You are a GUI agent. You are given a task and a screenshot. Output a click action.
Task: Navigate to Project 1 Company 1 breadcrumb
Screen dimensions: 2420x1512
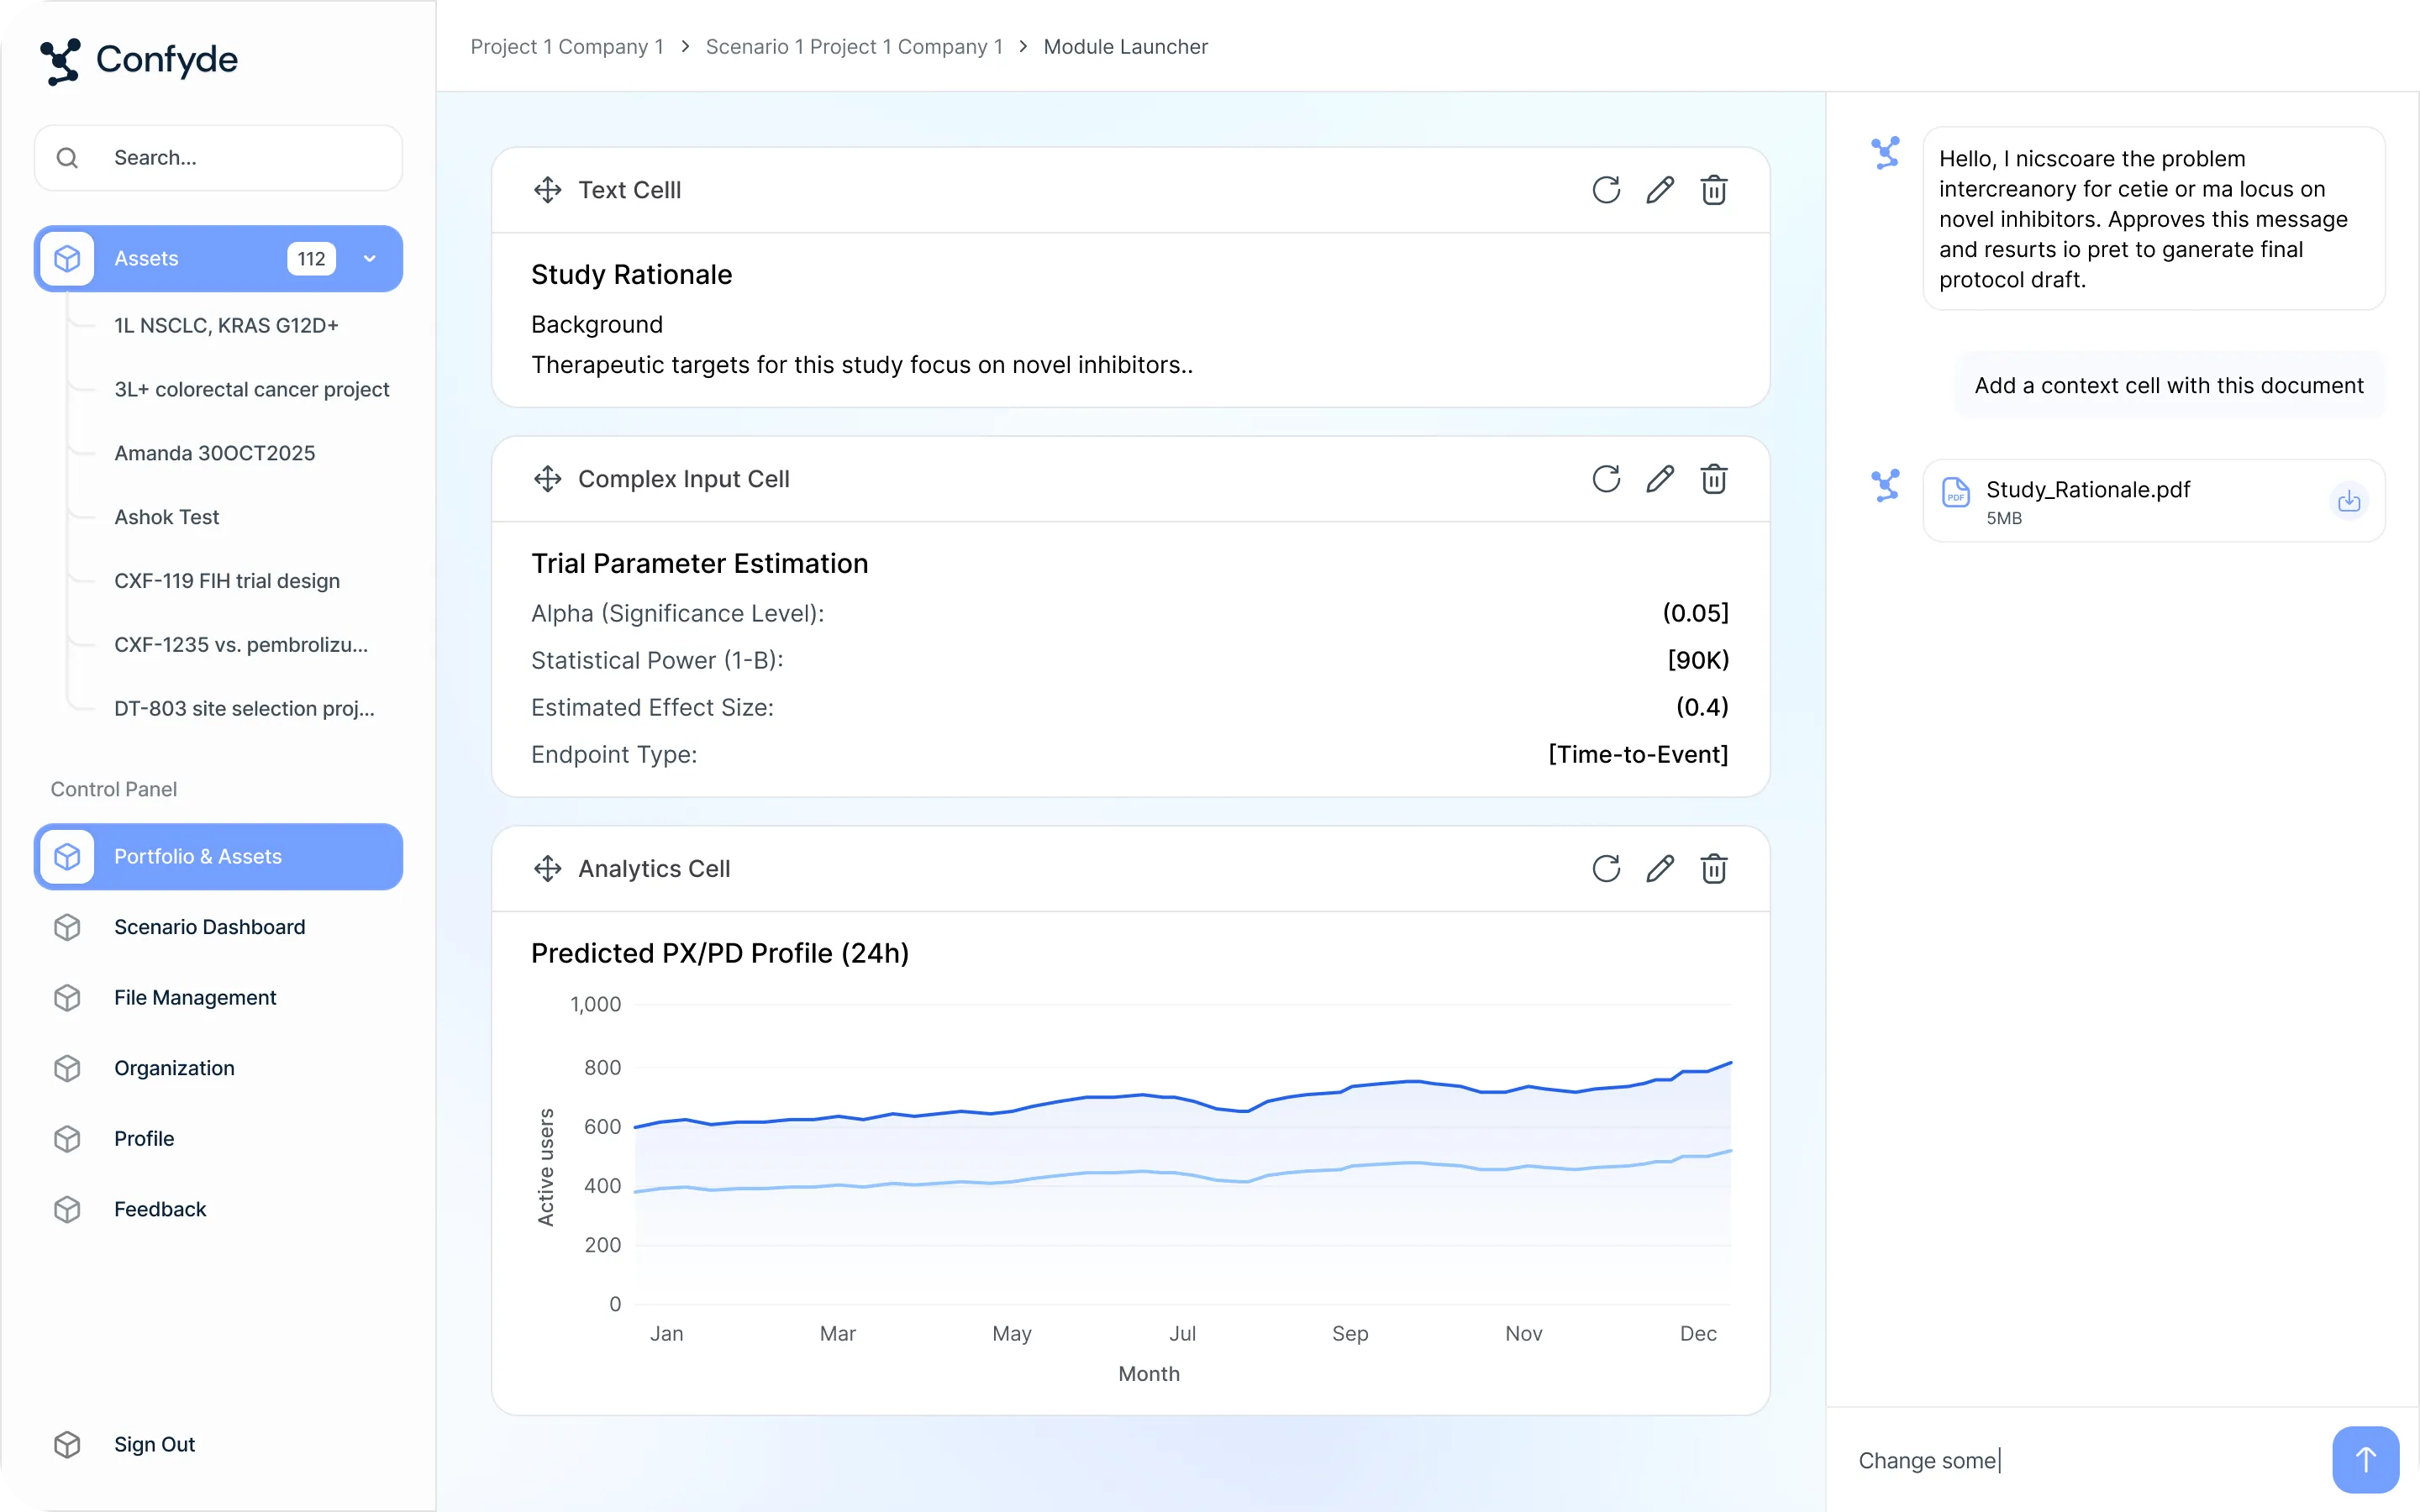click(566, 47)
